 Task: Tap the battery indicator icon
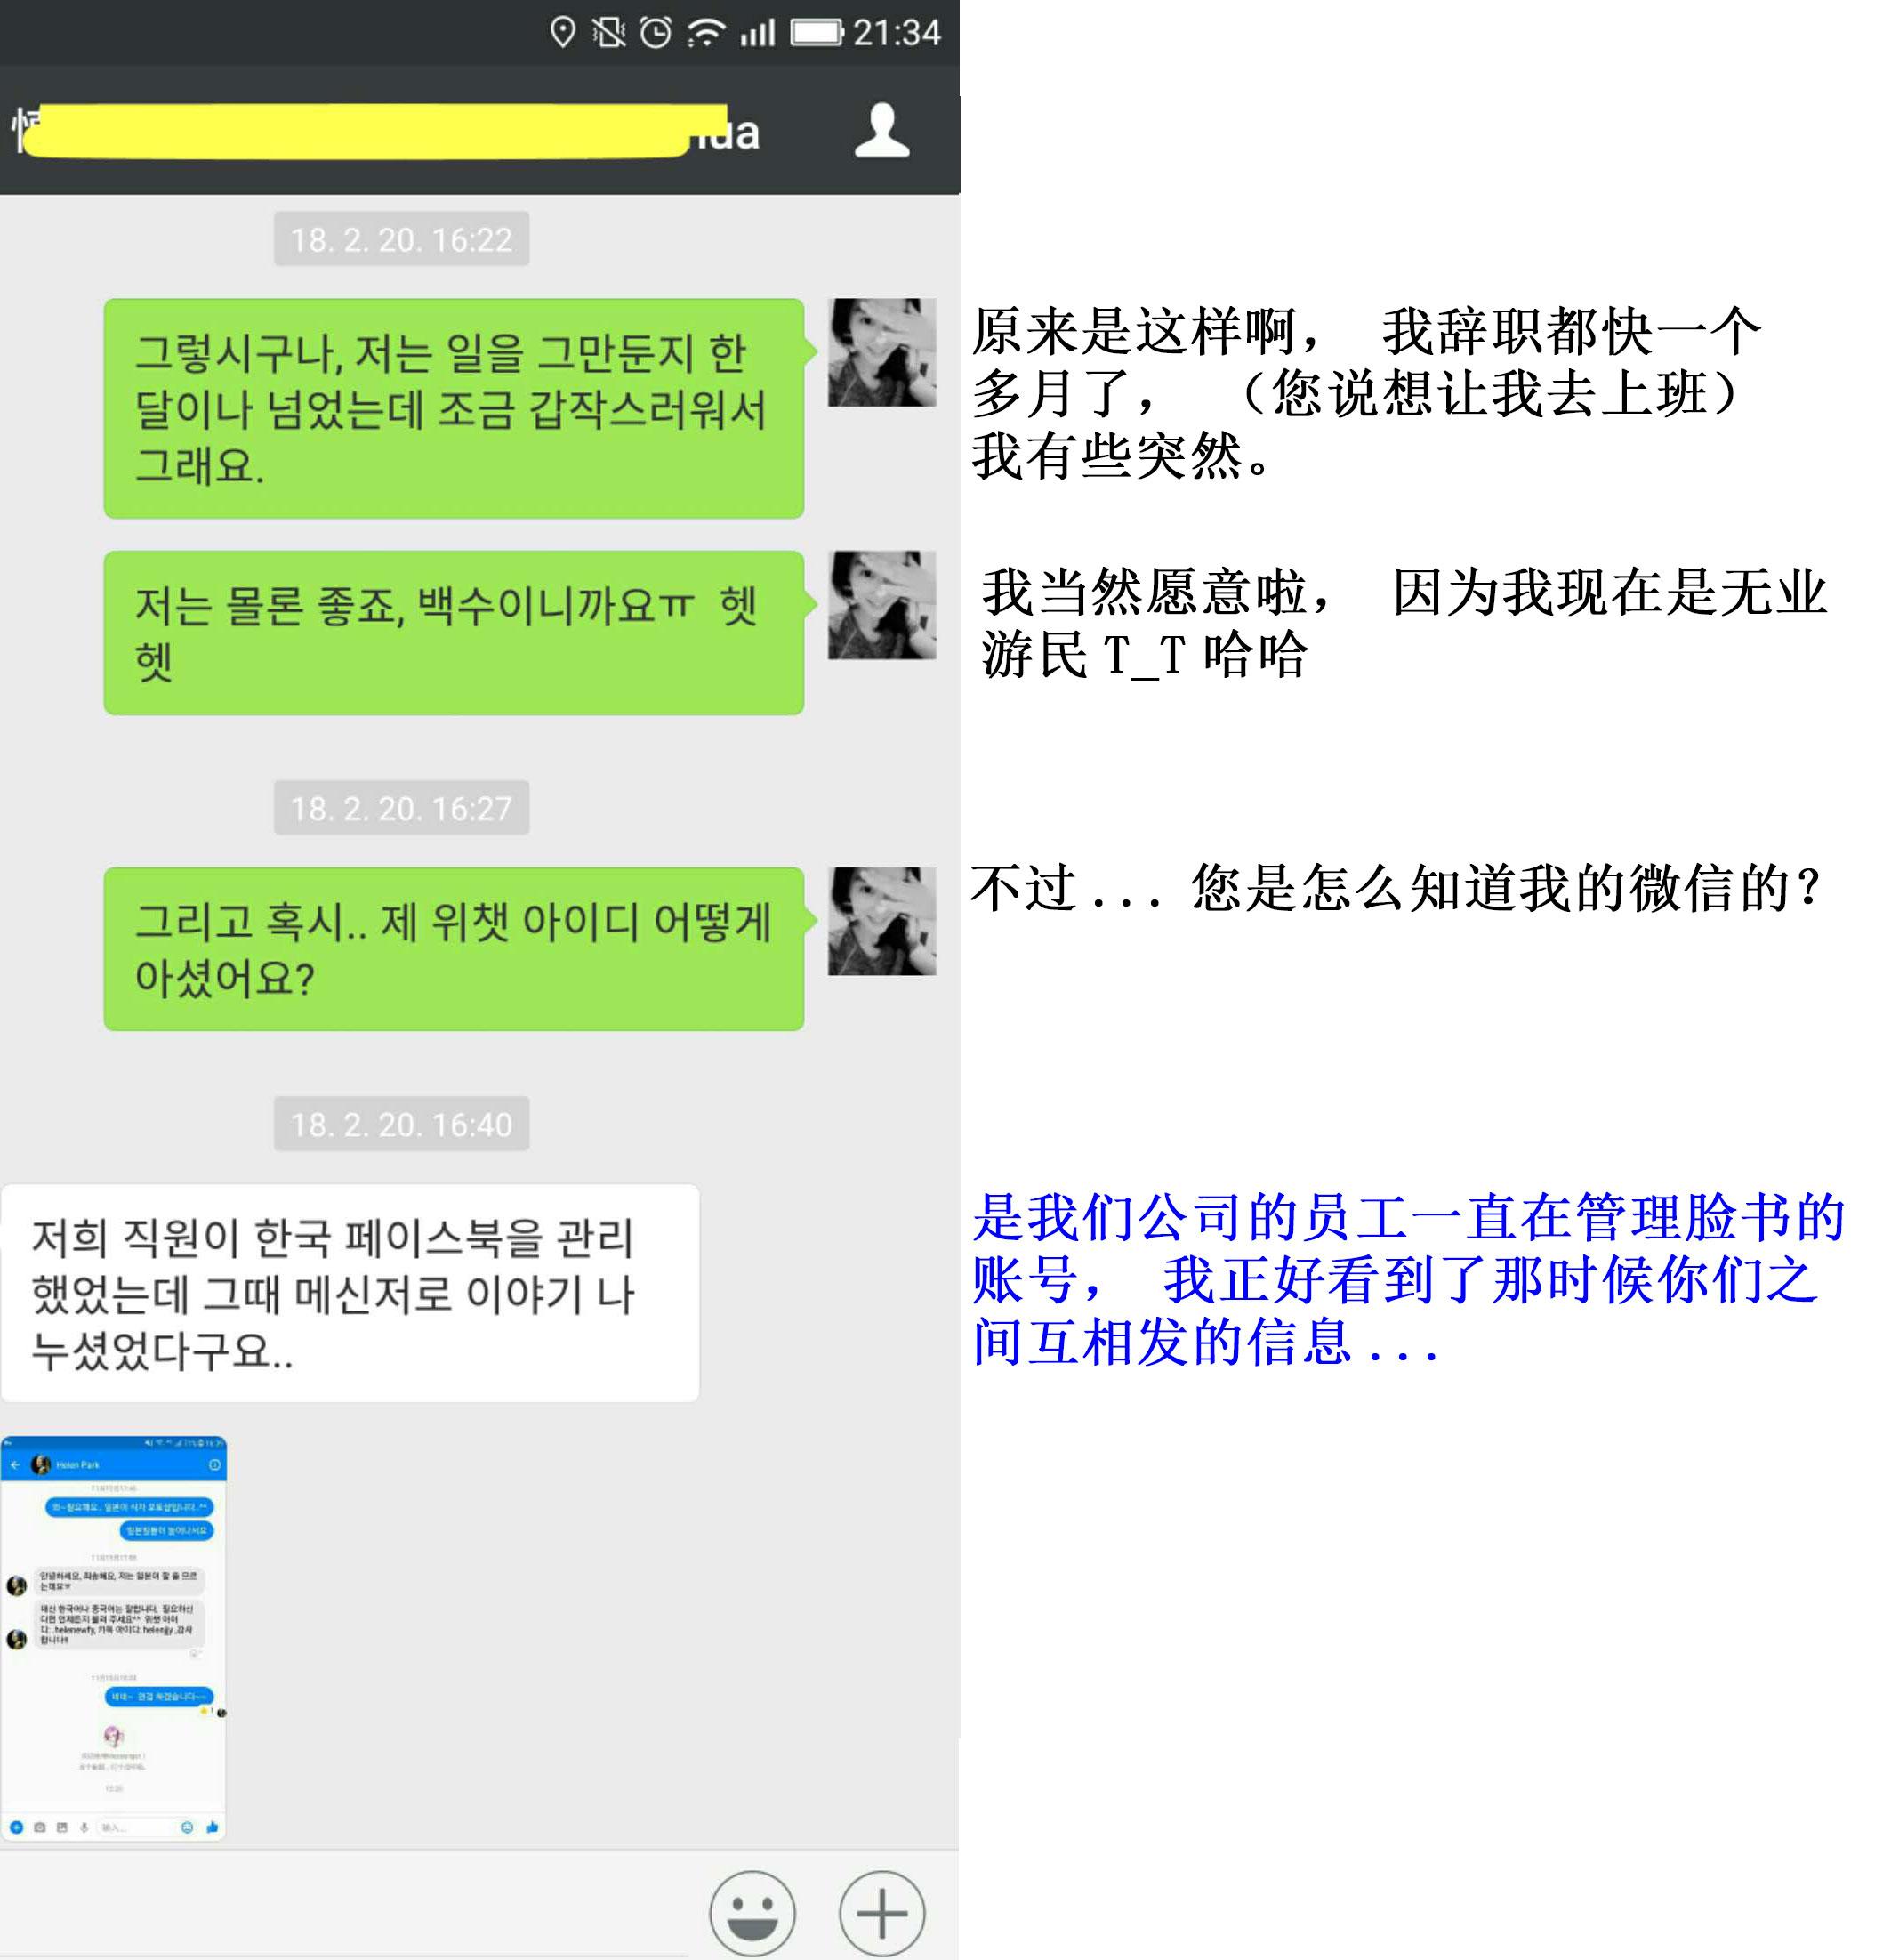[817, 33]
